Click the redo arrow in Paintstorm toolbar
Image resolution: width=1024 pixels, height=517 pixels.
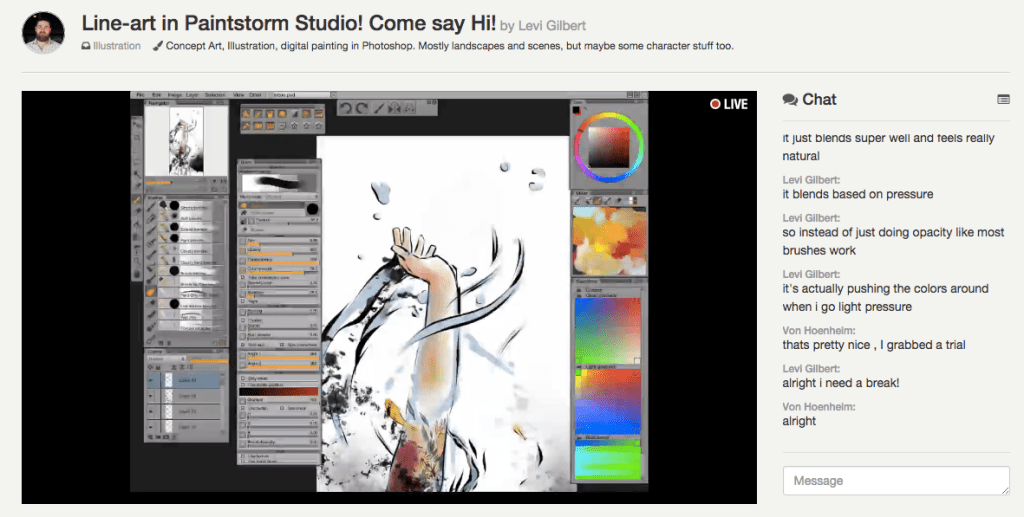361,108
